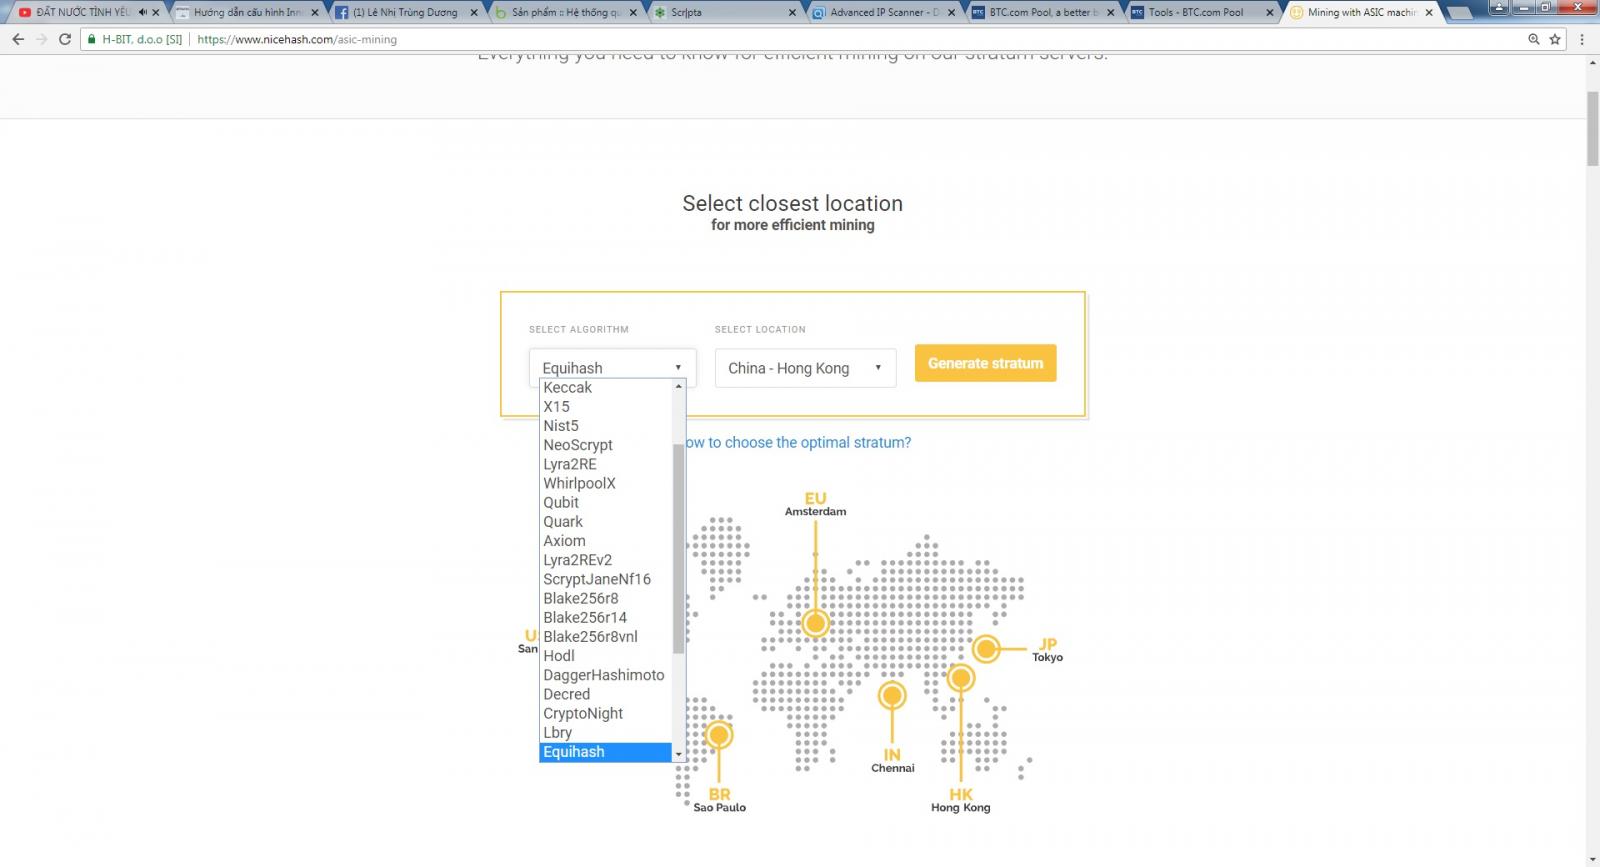Choose Blake256r14 from the algorithm list

tap(605, 617)
